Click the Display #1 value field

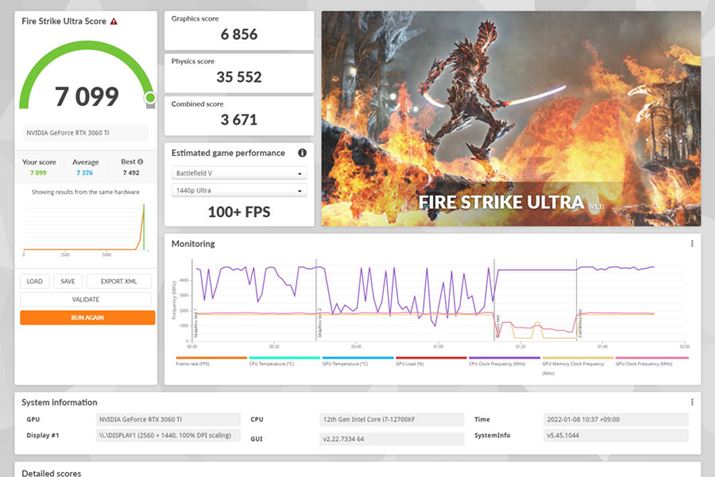168,435
